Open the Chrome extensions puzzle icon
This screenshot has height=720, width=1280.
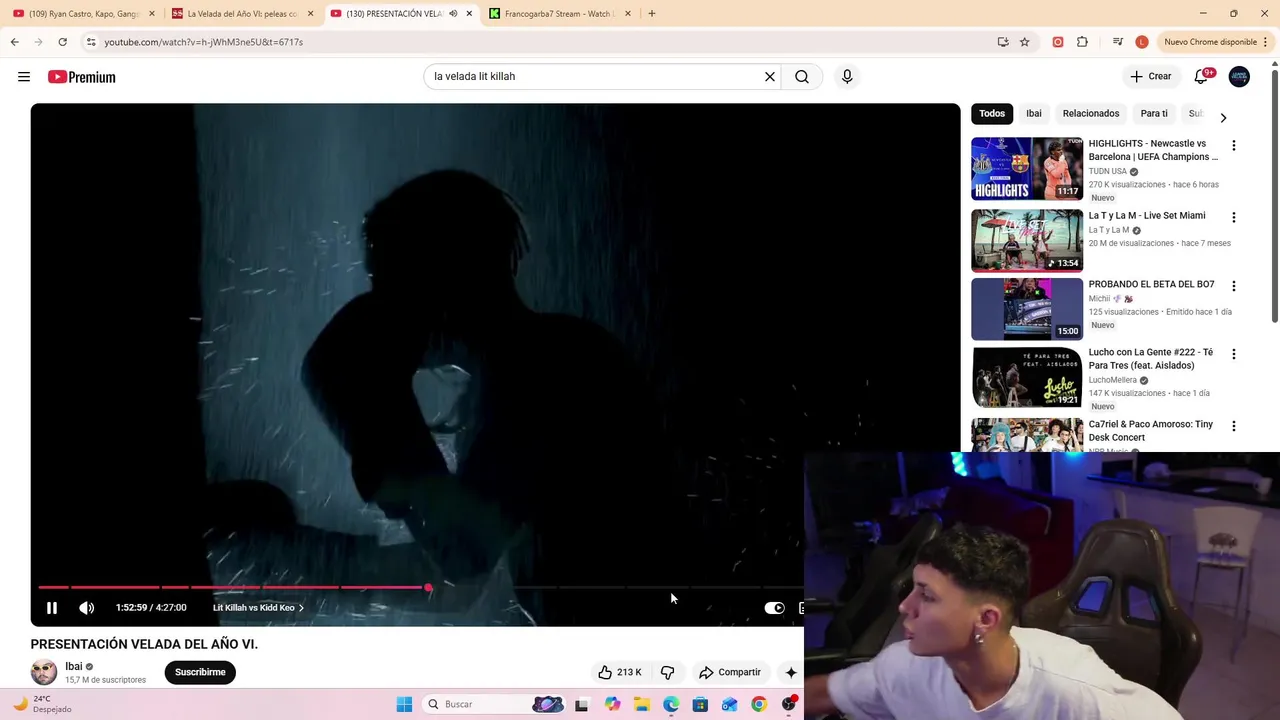pyautogui.click(x=1082, y=42)
